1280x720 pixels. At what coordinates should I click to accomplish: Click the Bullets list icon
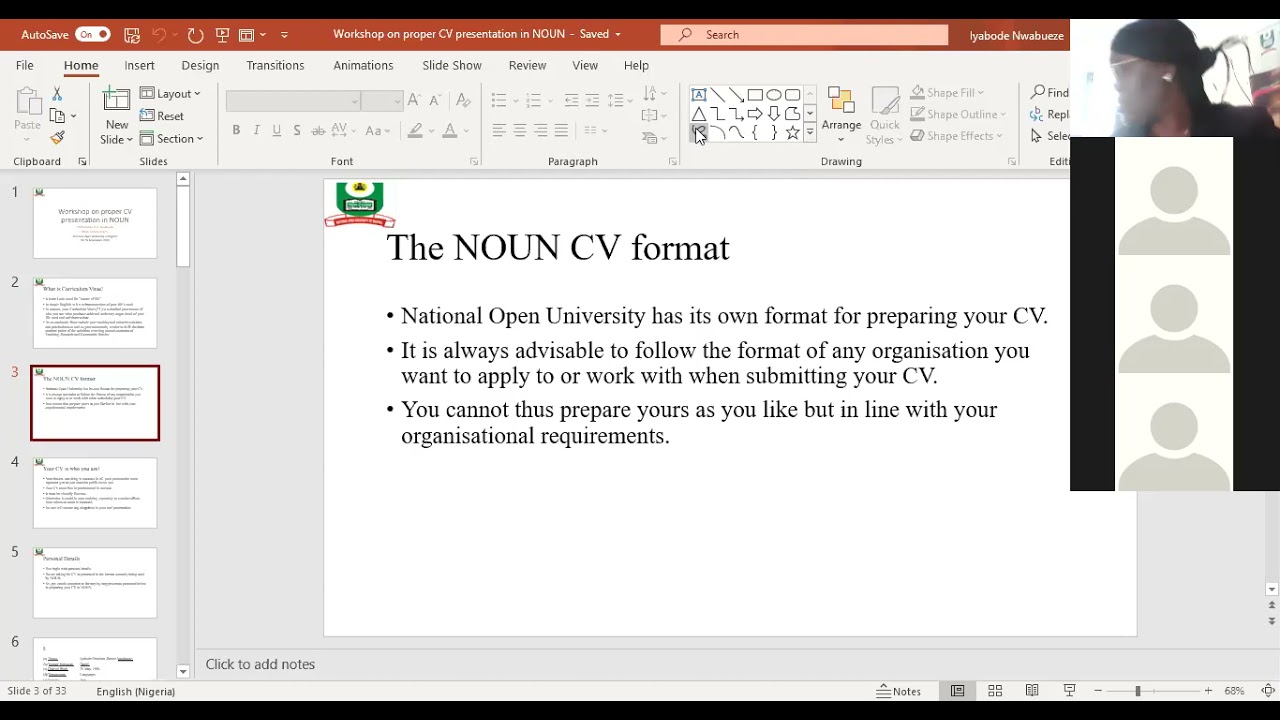(x=499, y=100)
